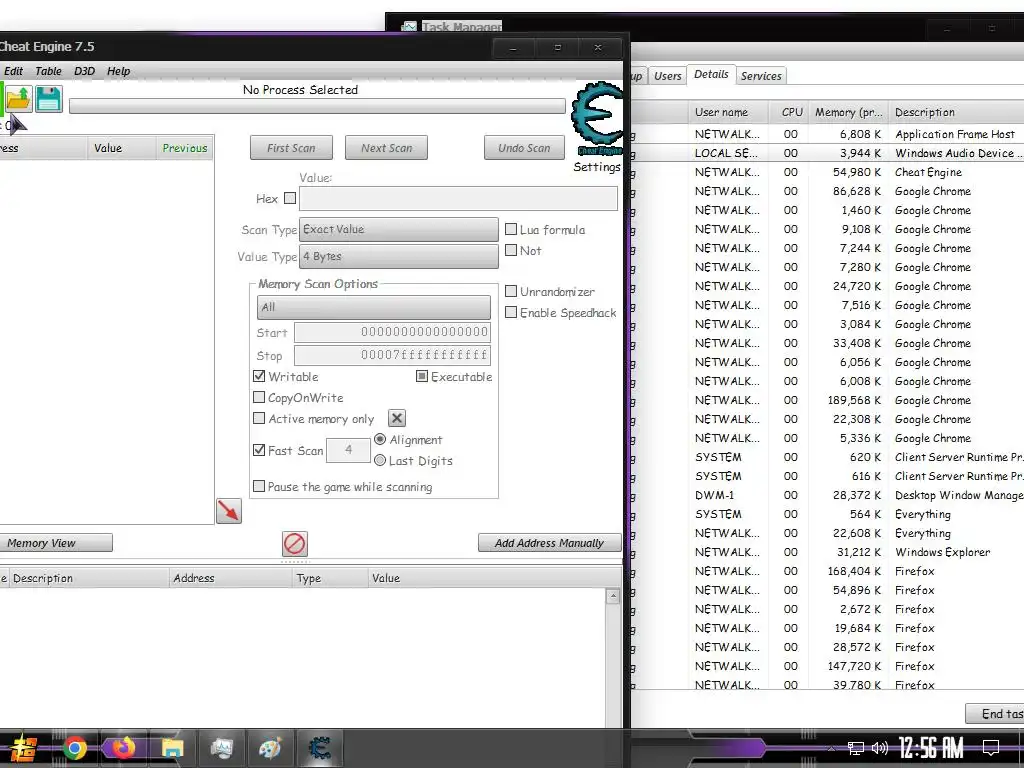
Task: Open Cheat Engine settings logo
Action: [597, 118]
